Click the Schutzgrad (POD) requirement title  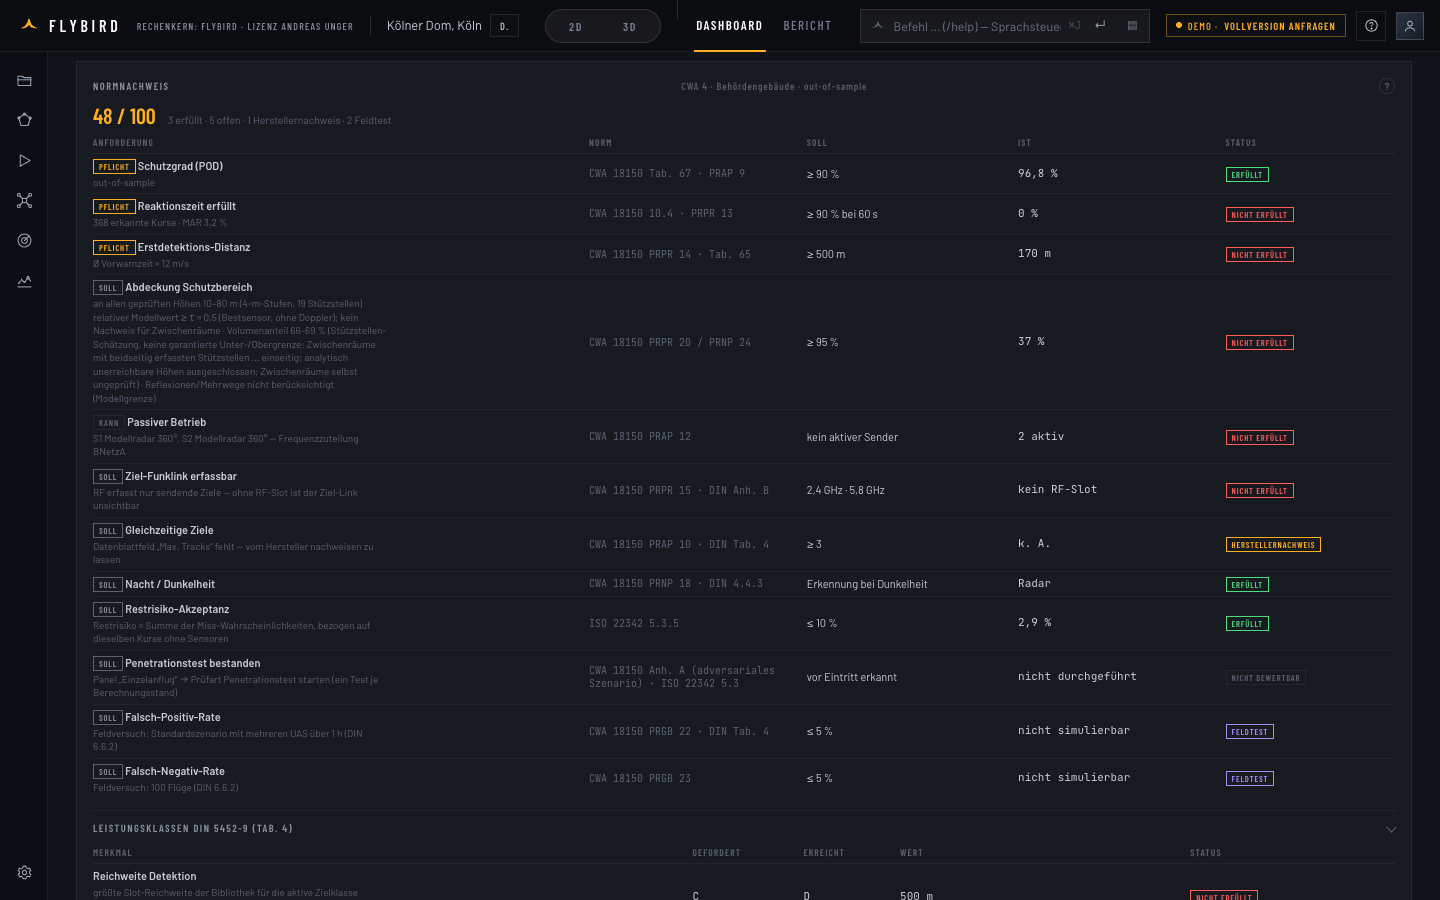(180, 166)
